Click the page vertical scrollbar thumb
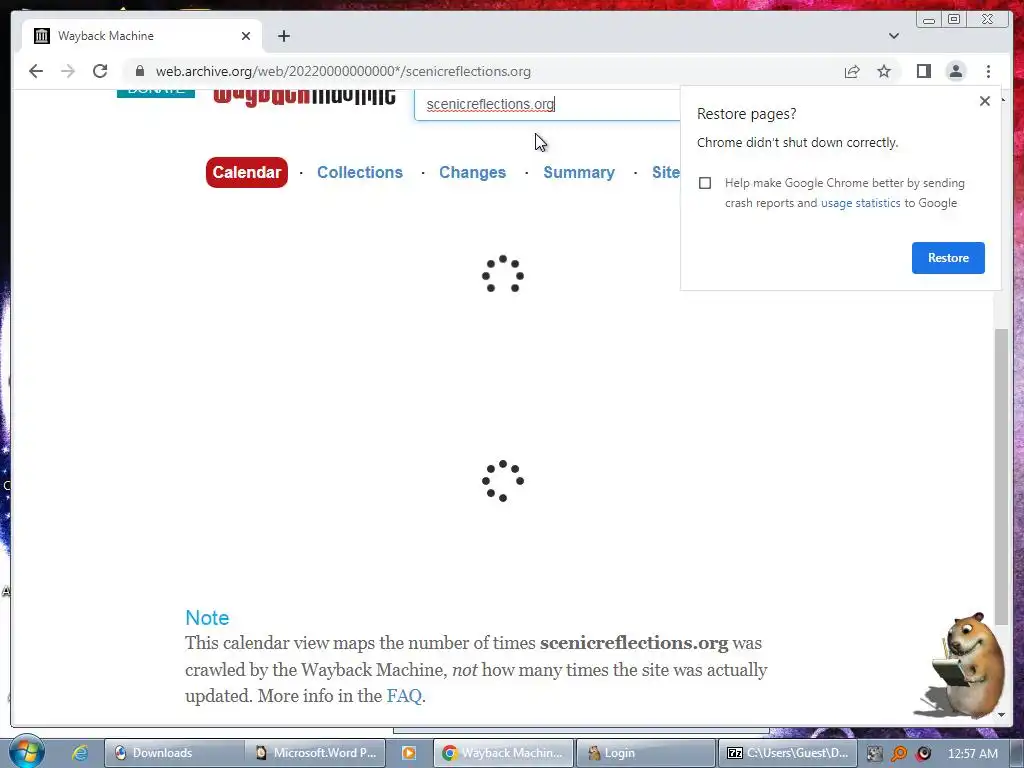1024x768 pixels. point(1000,477)
